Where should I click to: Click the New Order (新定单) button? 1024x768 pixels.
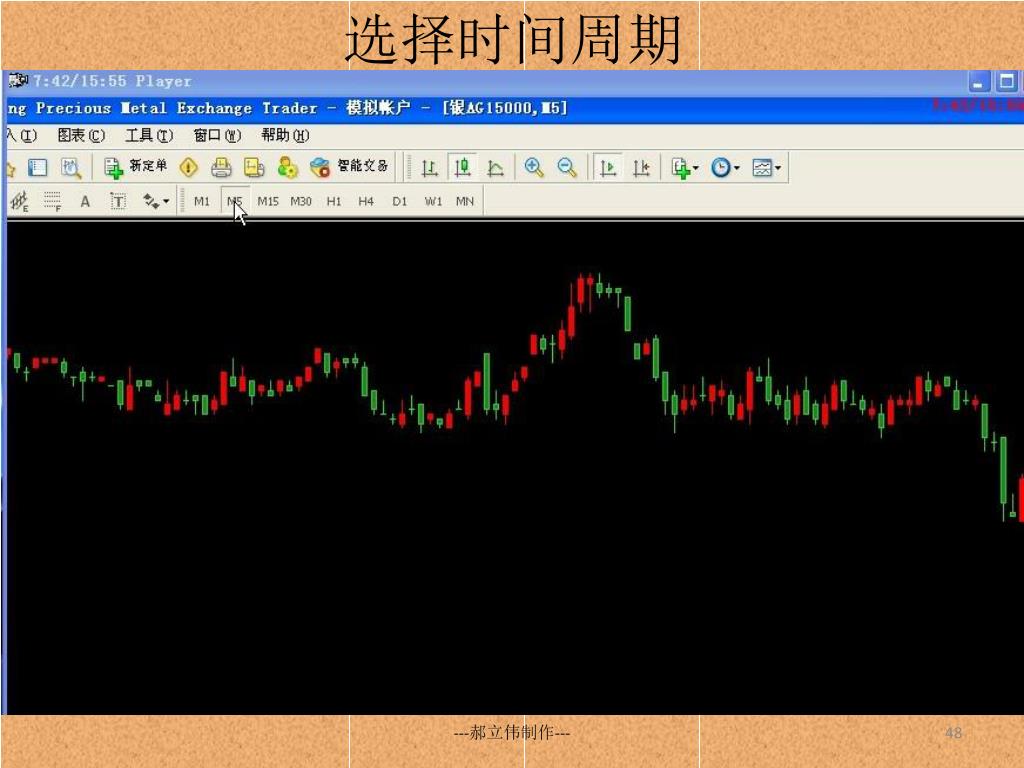[x=135, y=167]
